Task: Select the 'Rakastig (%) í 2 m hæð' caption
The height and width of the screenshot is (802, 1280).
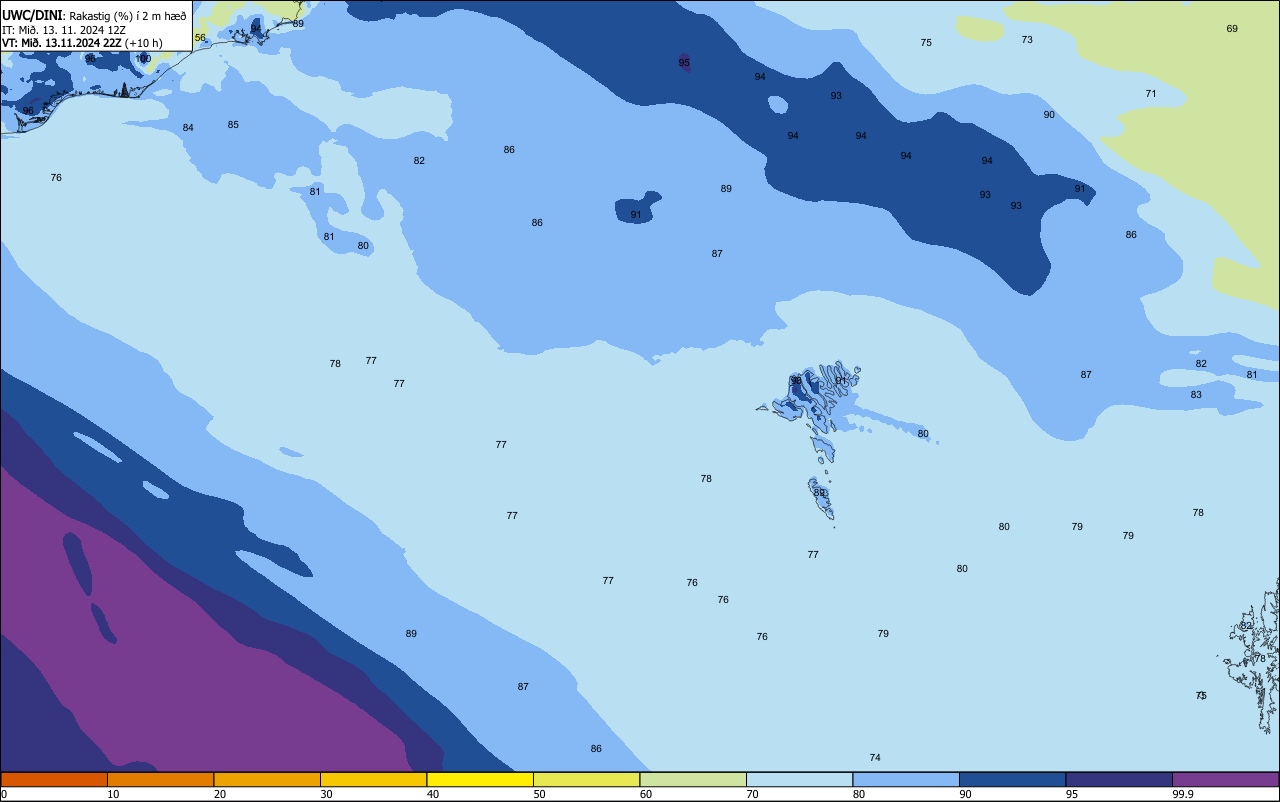Action: pos(126,16)
